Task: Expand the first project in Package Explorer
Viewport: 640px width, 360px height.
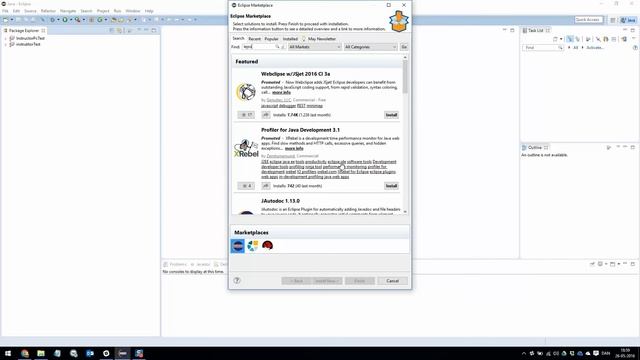Action: [6, 38]
